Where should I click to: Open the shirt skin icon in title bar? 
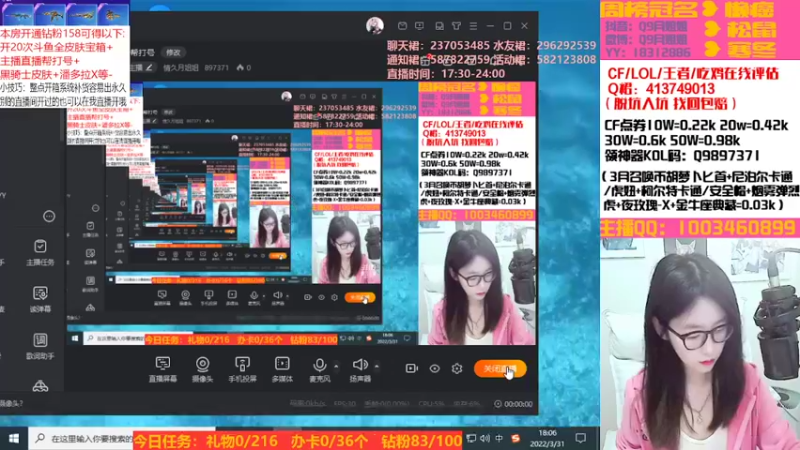tap(457, 26)
